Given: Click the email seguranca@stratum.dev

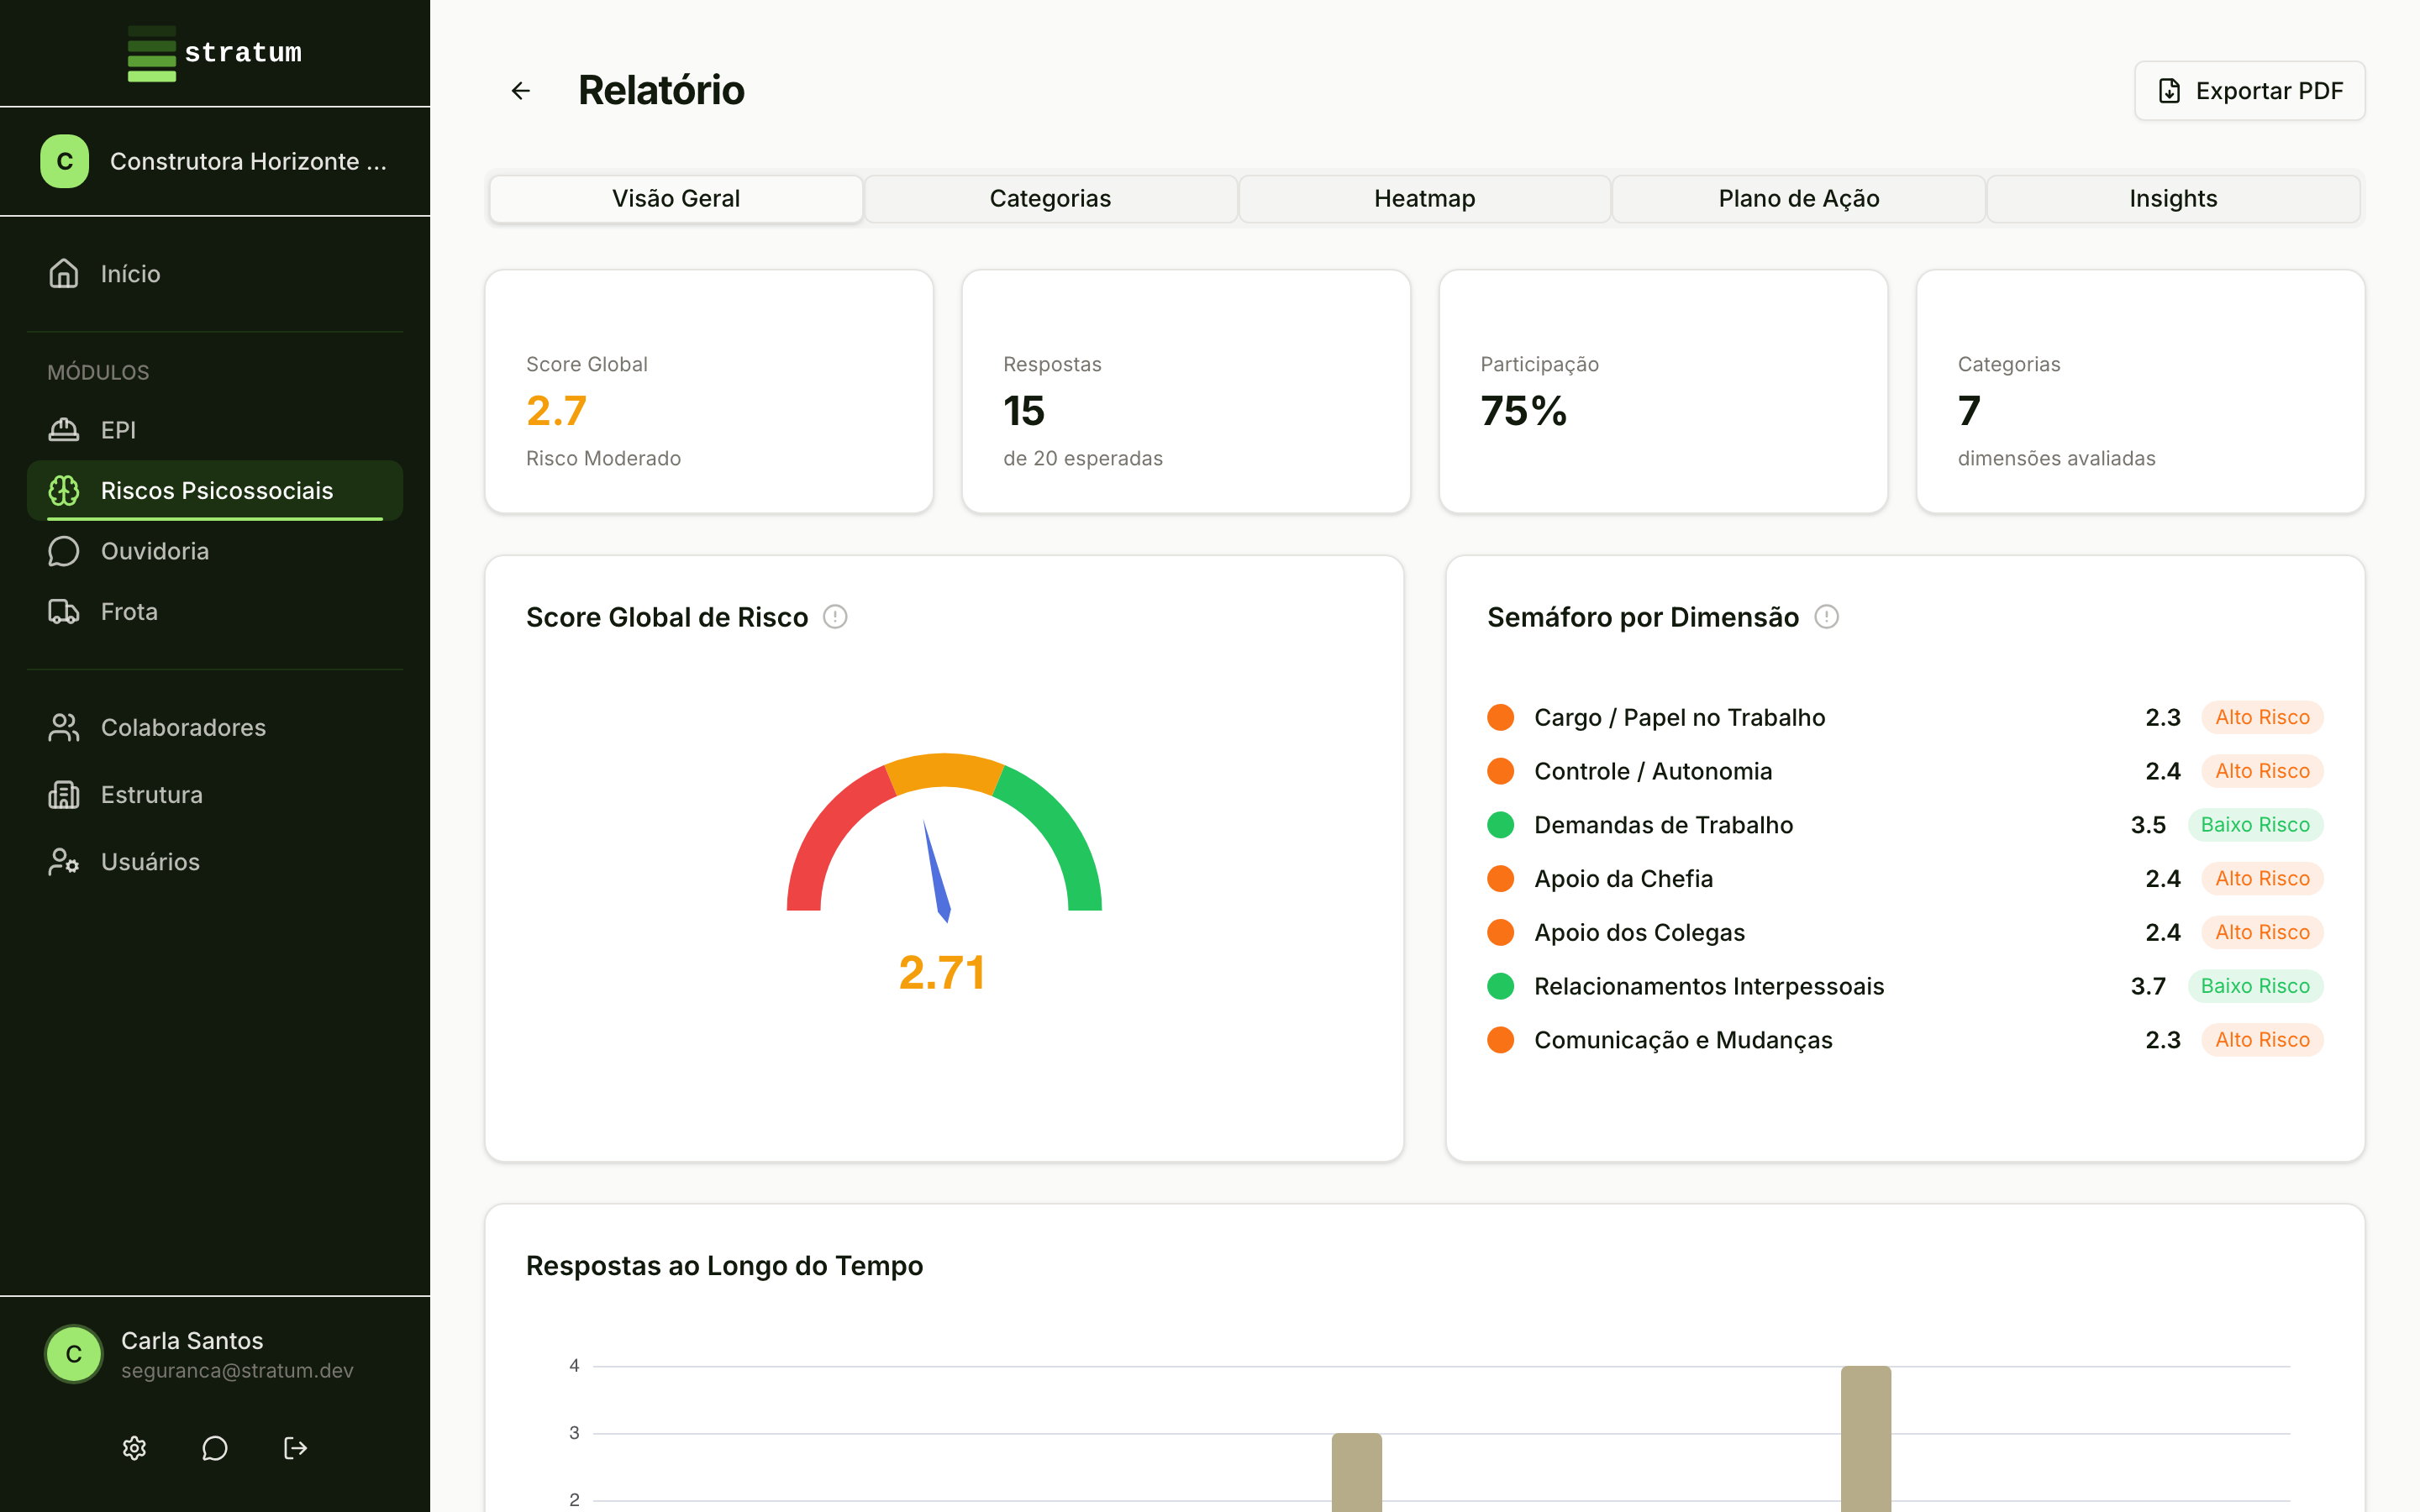Looking at the screenshot, I should (x=237, y=1371).
